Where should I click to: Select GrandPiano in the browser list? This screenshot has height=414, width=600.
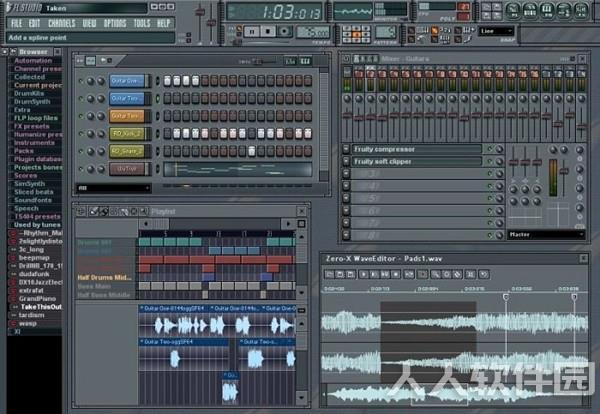pyautogui.click(x=38, y=299)
